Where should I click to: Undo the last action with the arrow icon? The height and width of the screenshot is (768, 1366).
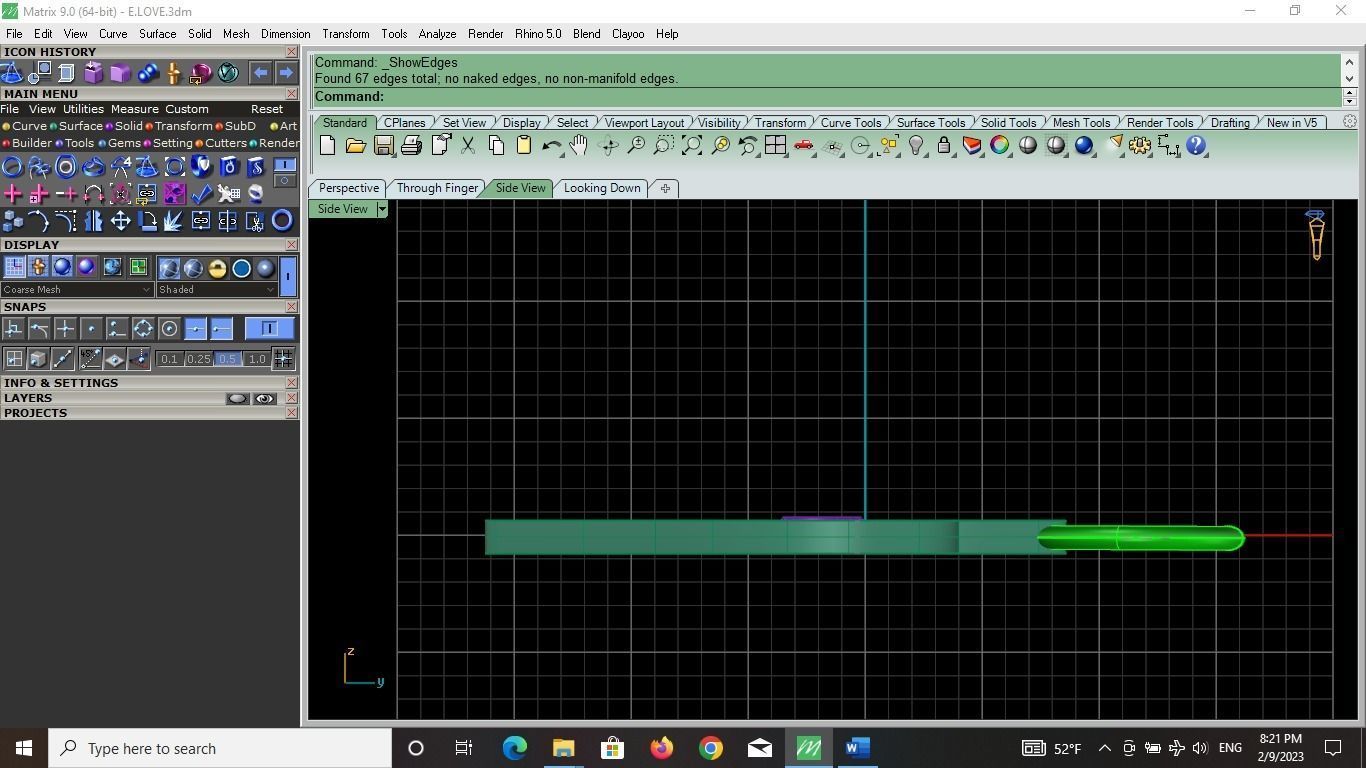point(551,146)
